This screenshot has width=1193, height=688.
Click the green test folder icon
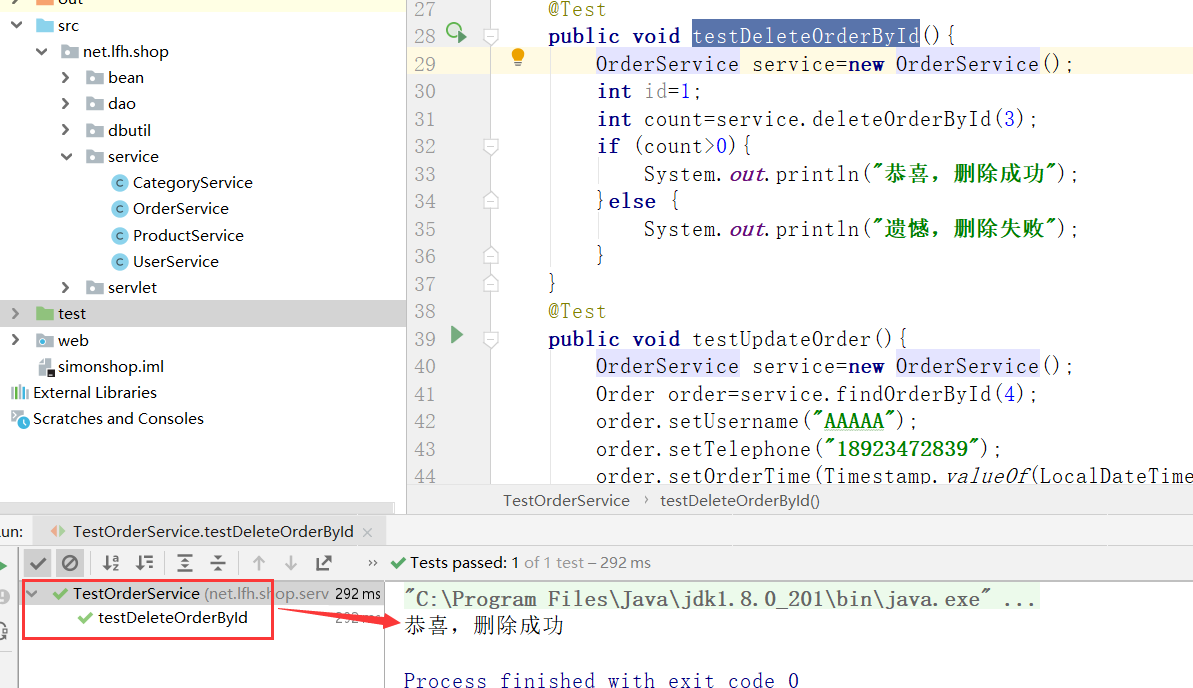tap(45, 314)
